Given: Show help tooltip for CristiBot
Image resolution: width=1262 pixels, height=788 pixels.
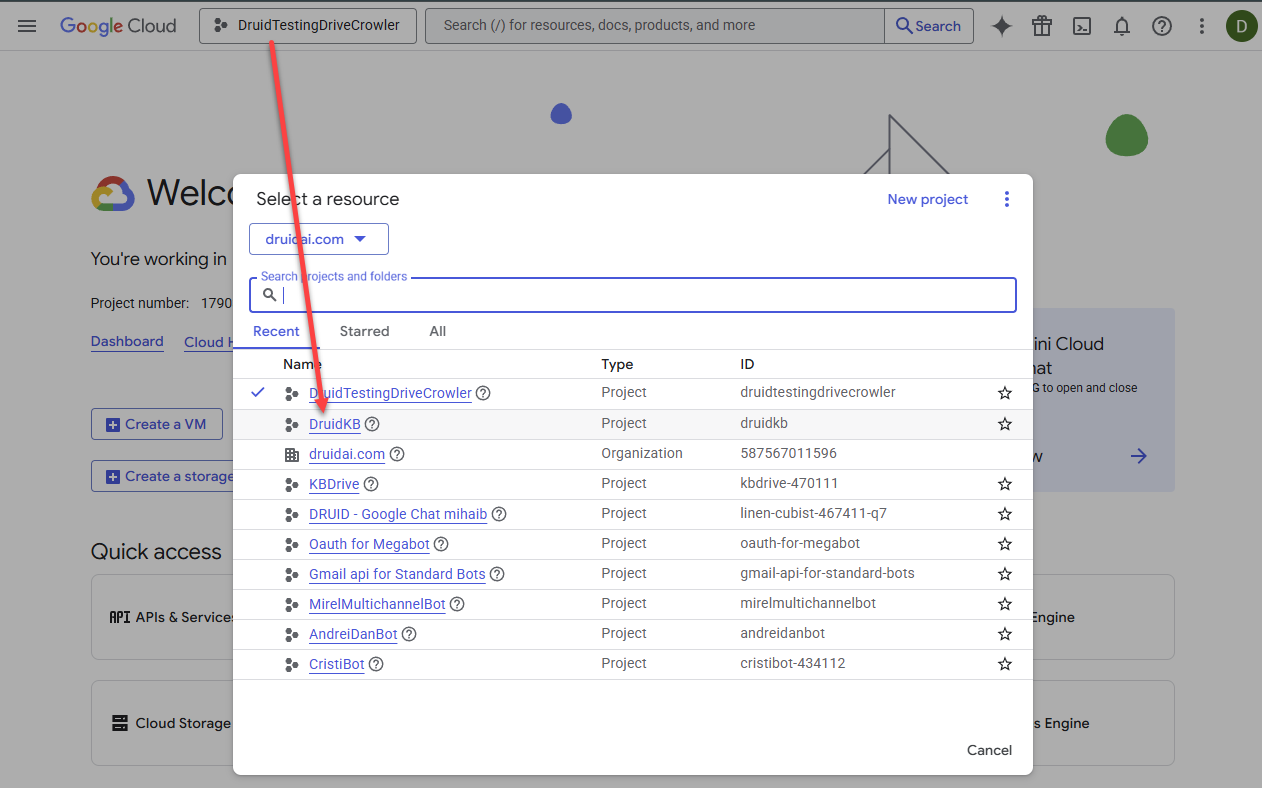Looking at the screenshot, I should [x=376, y=664].
